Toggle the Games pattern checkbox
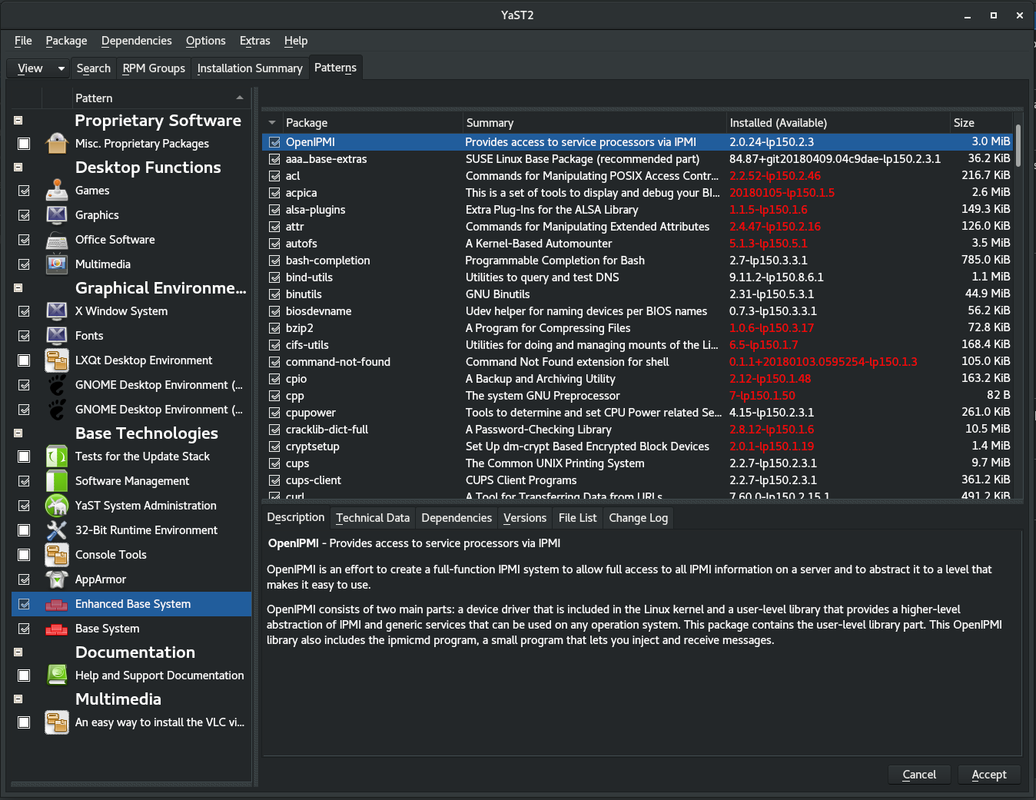 (x=24, y=190)
